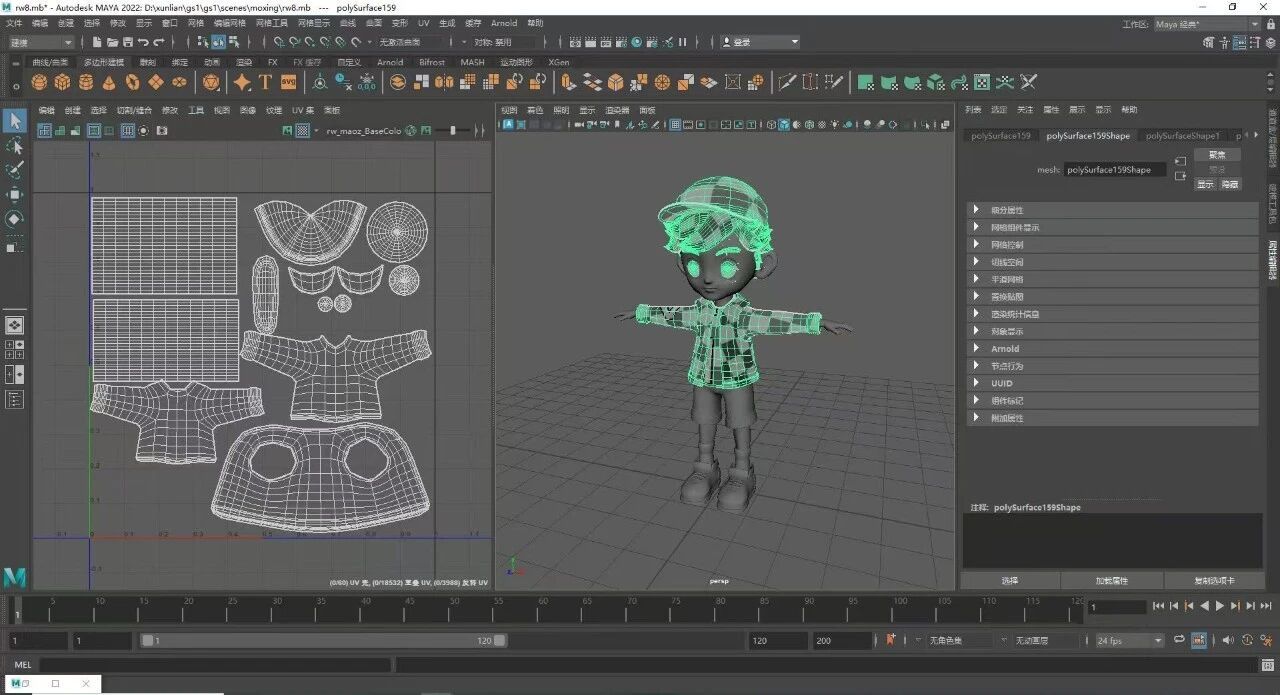Click the SVG import shelf icon

click(288, 82)
